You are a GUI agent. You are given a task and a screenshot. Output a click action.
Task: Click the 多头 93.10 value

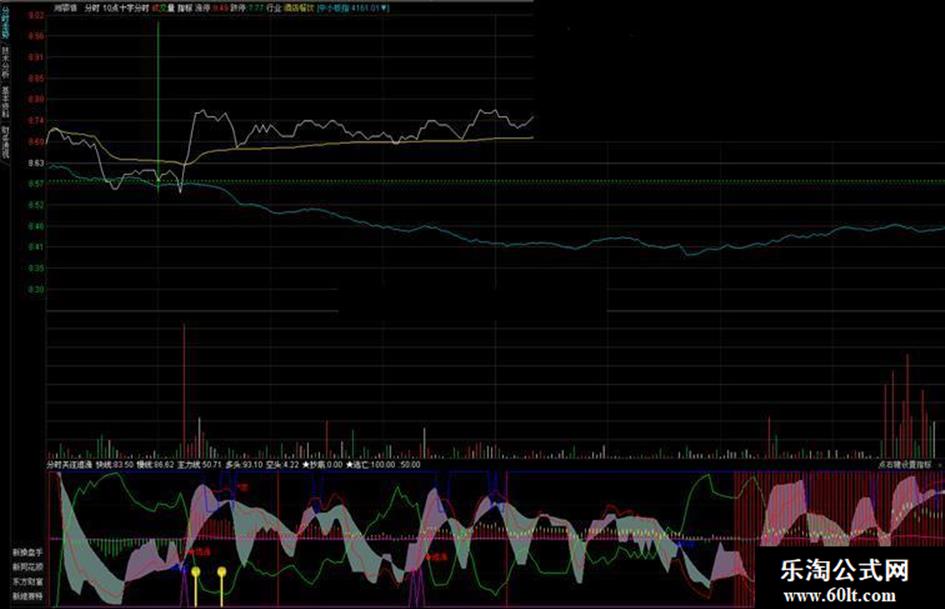[x=244, y=465]
